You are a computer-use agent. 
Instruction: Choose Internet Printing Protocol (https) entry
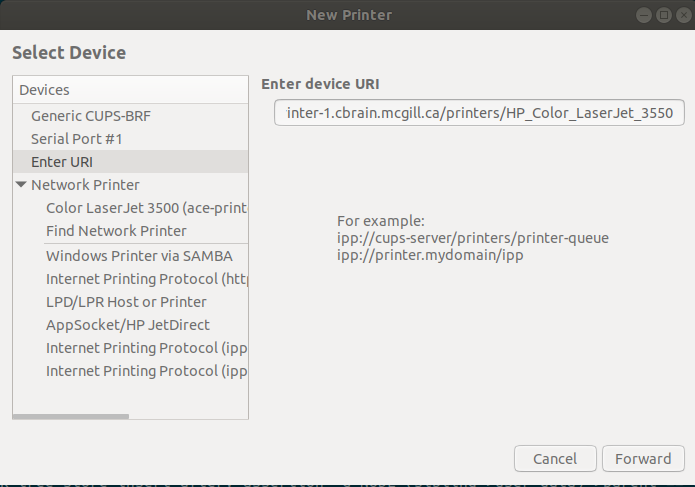pos(145,279)
